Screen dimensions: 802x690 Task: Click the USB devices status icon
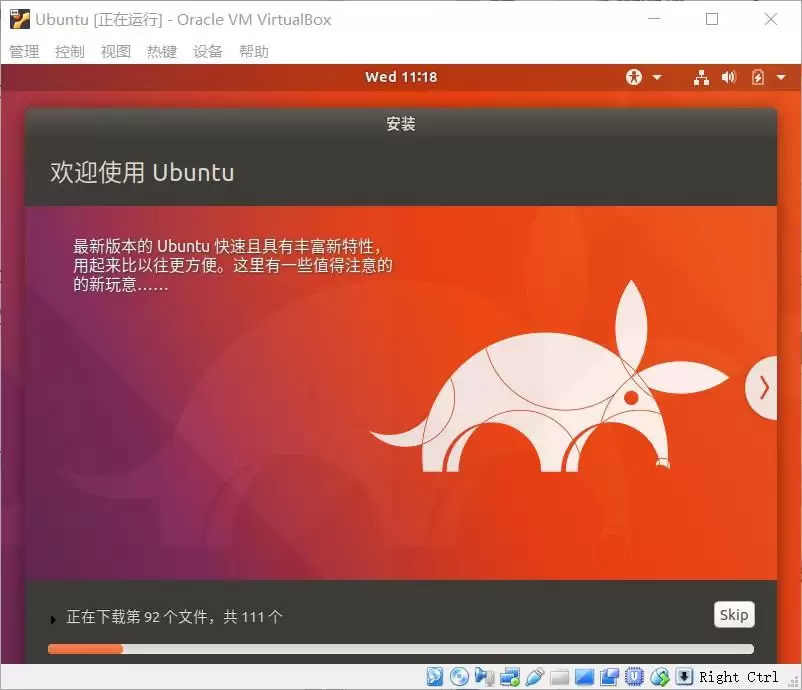[534, 676]
